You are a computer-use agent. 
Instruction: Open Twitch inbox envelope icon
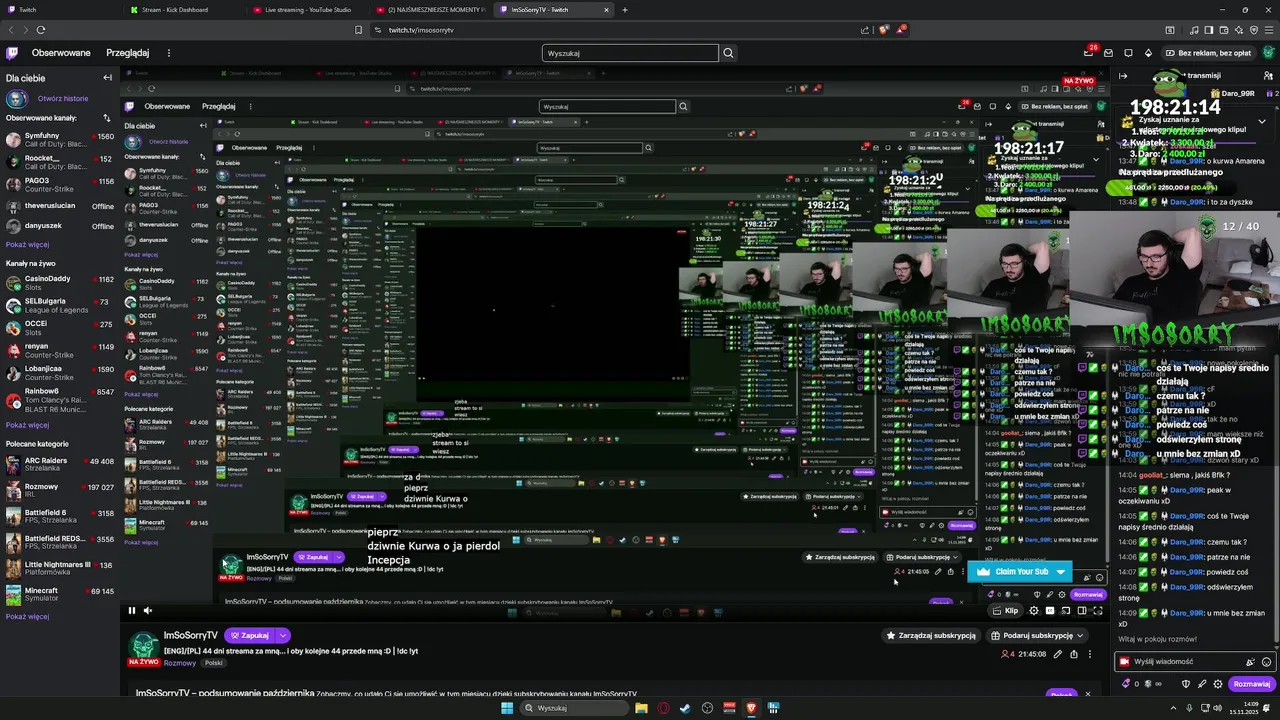coord(1108,53)
